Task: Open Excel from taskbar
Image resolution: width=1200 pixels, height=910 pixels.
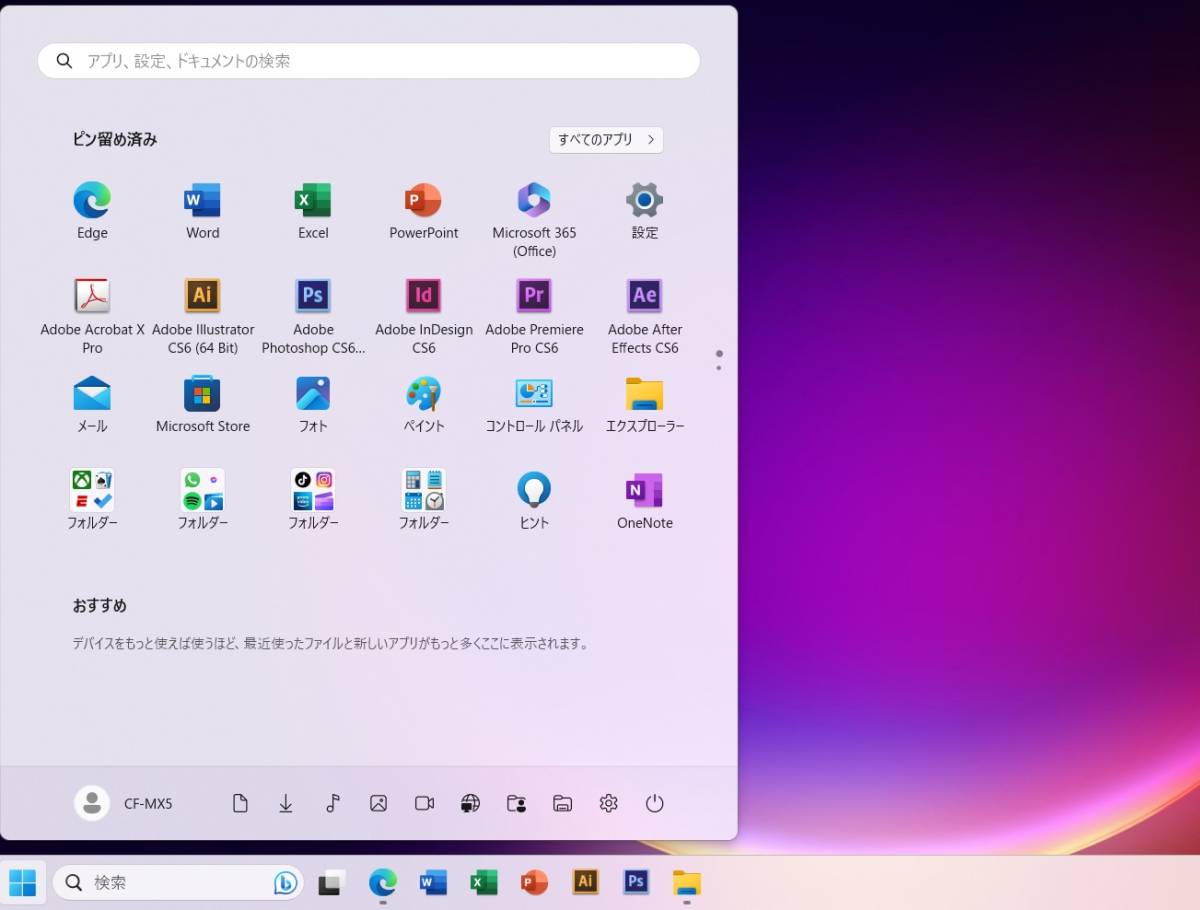Action: click(x=484, y=882)
